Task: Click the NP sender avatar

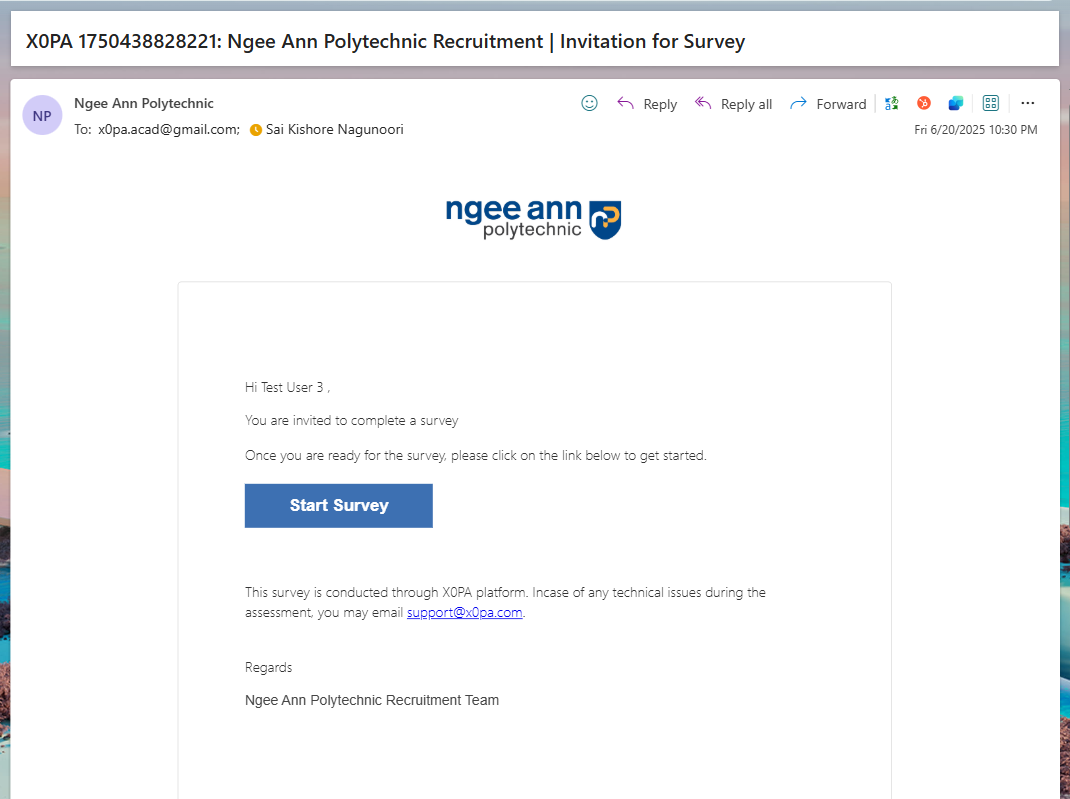Action: click(42, 115)
